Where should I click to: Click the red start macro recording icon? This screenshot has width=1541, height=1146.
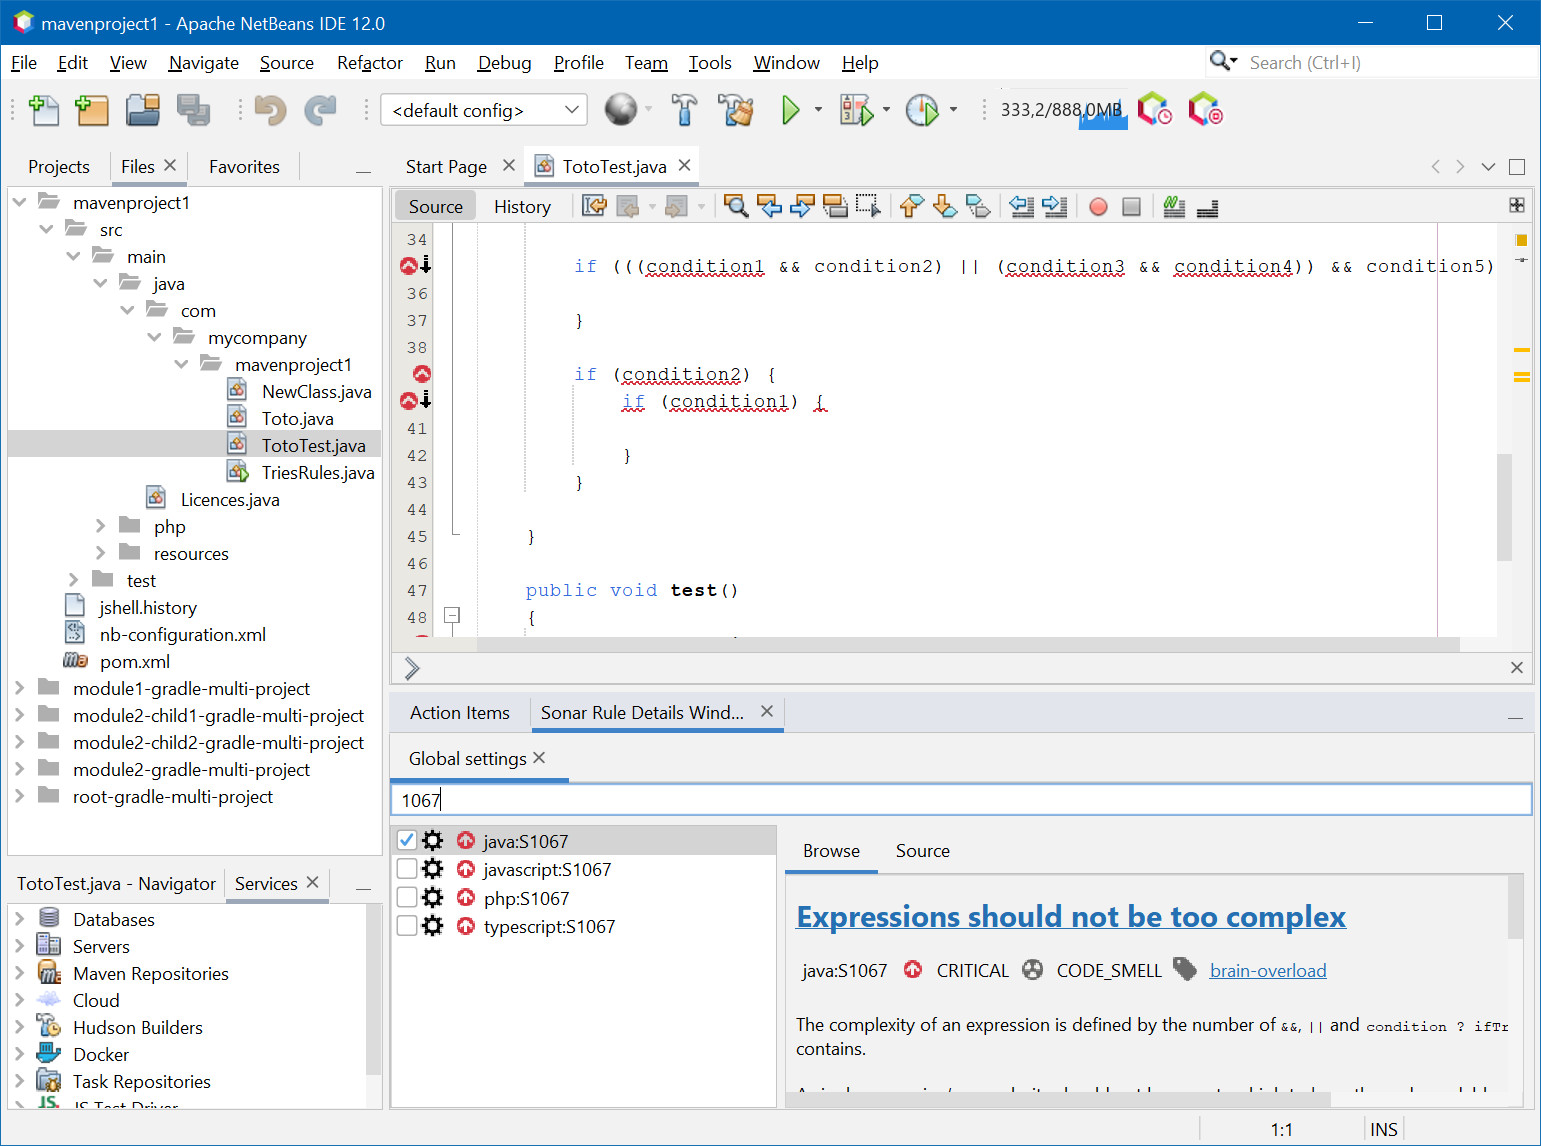coord(1098,207)
